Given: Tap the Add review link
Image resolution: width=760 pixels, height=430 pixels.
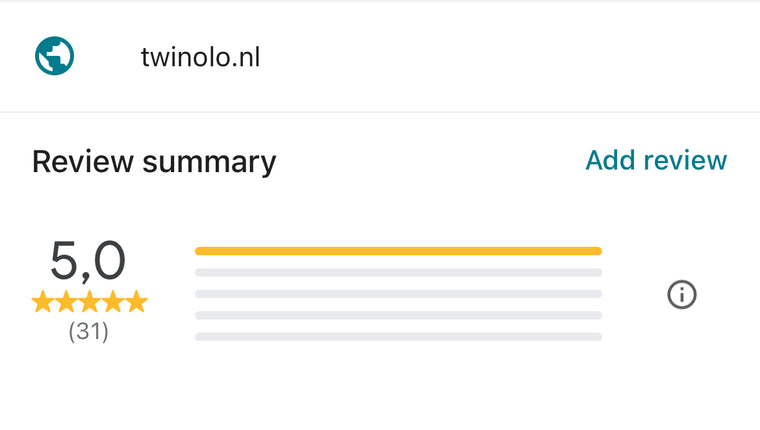Looking at the screenshot, I should [x=656, y=160].
